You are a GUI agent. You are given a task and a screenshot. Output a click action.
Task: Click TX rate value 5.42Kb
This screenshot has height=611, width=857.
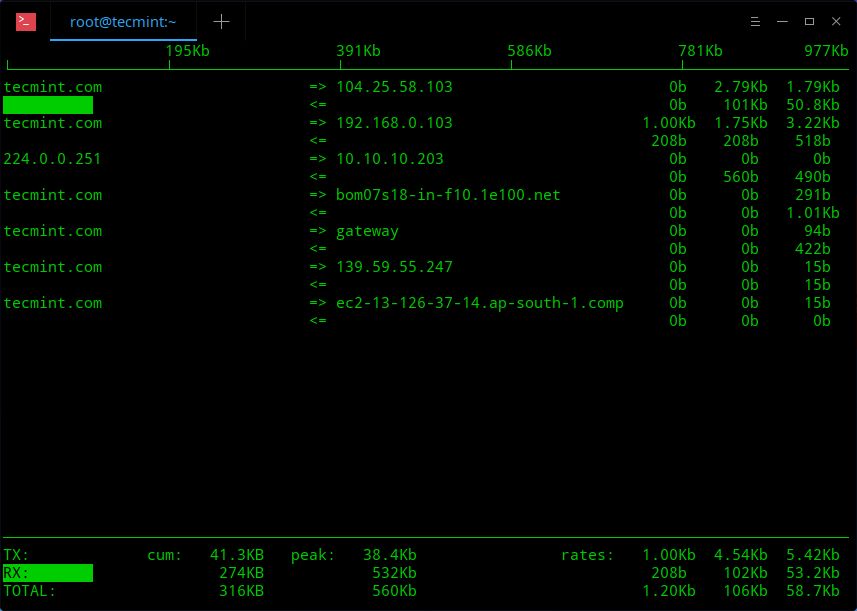pos(813,555)
